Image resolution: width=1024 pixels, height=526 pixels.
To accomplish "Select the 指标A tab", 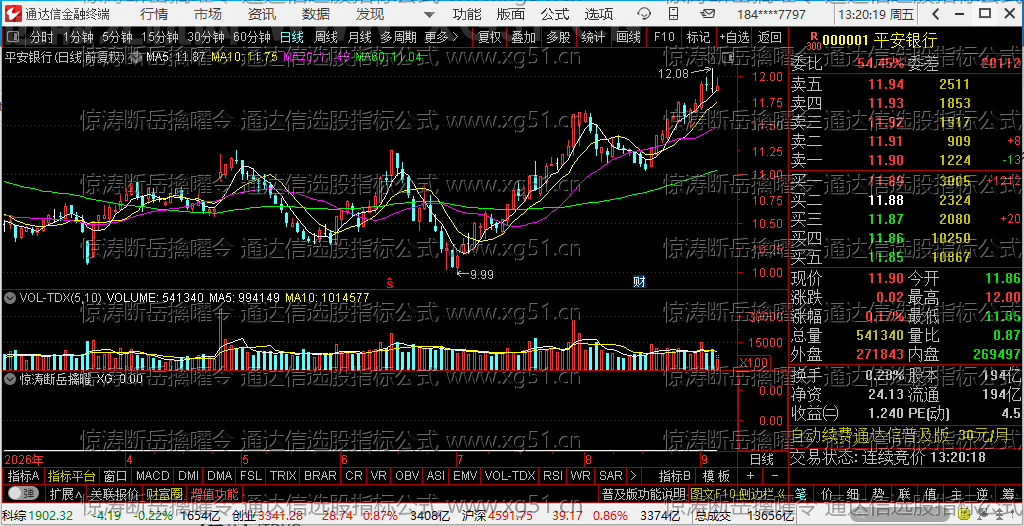I will [x=24, y=476].
